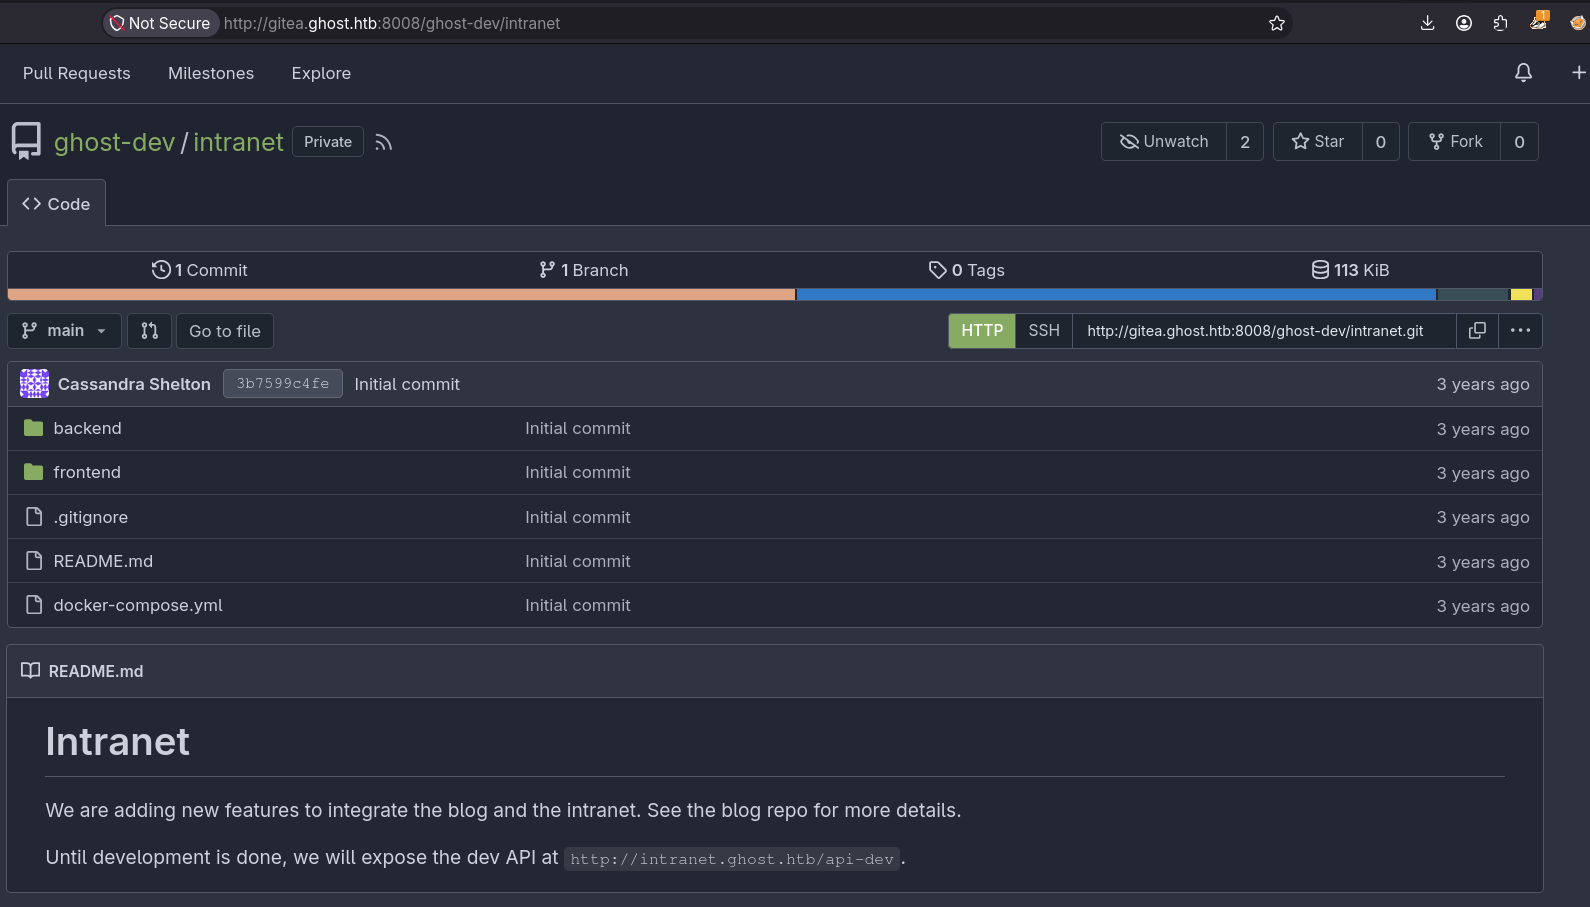
Task: Open the Code tab
Action: pyautogui.click(x=56, y=204)
